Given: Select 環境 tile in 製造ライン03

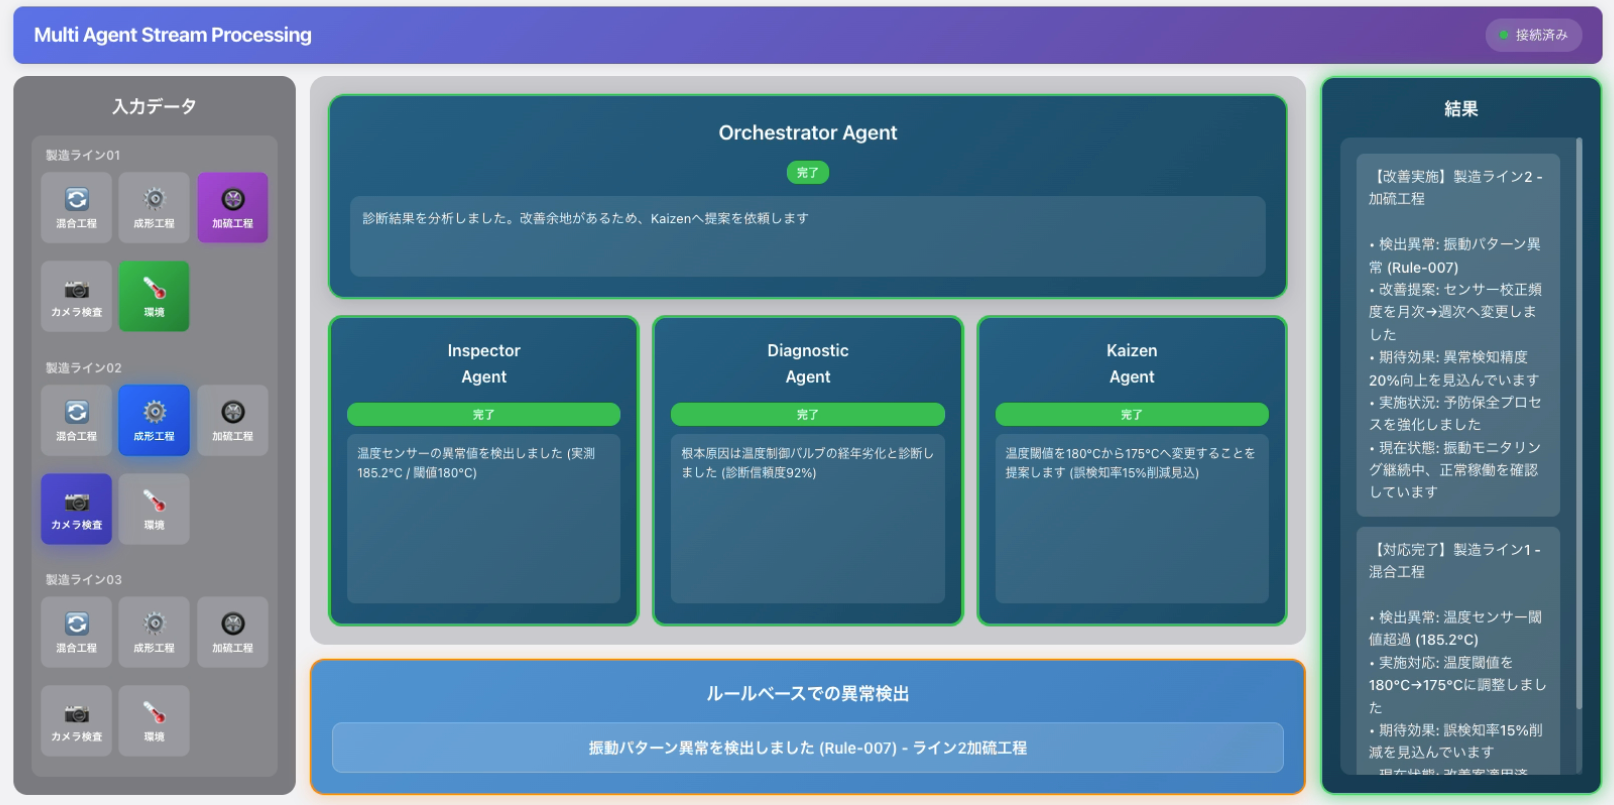Looking at the screenshot, I should [154, 721].
